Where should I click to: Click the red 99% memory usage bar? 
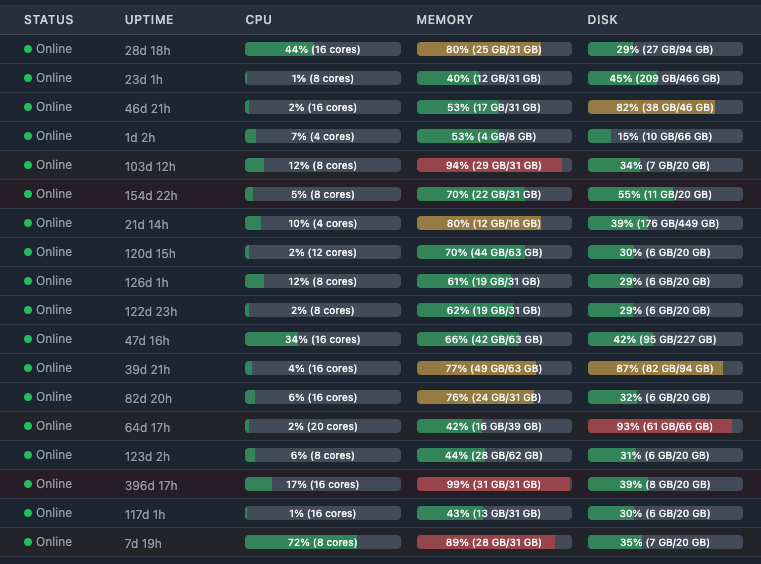[x=494, y=485]
